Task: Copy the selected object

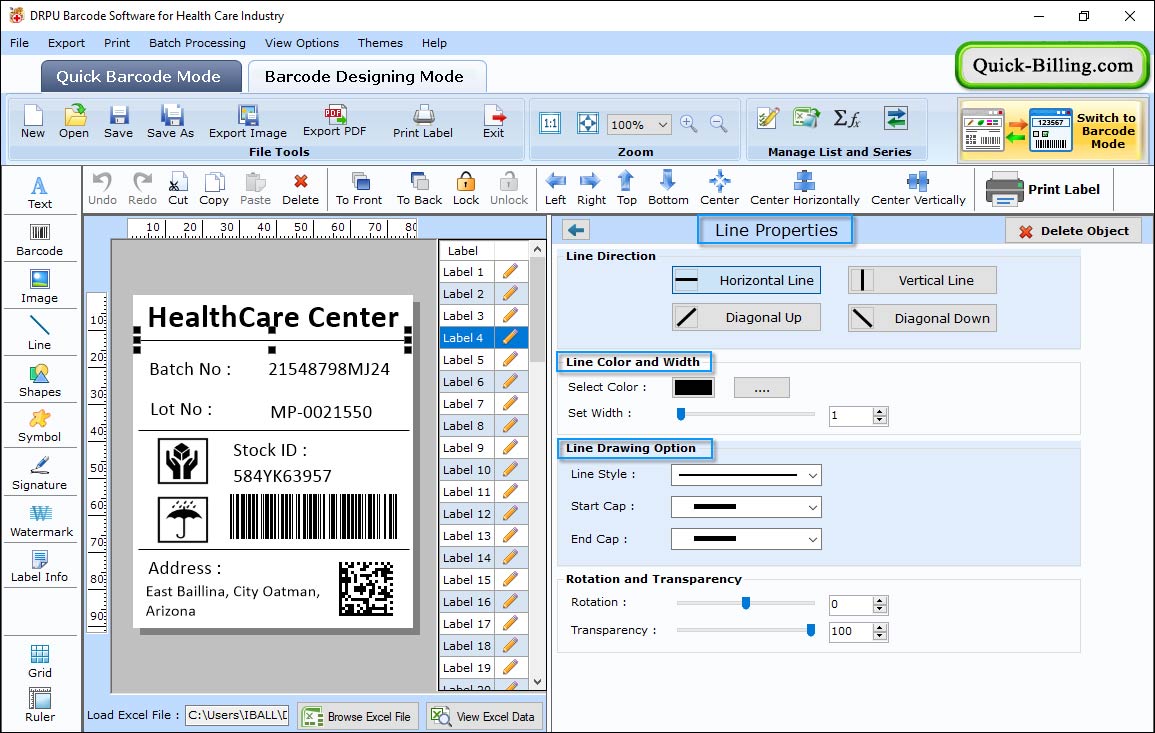Action: 214,189
